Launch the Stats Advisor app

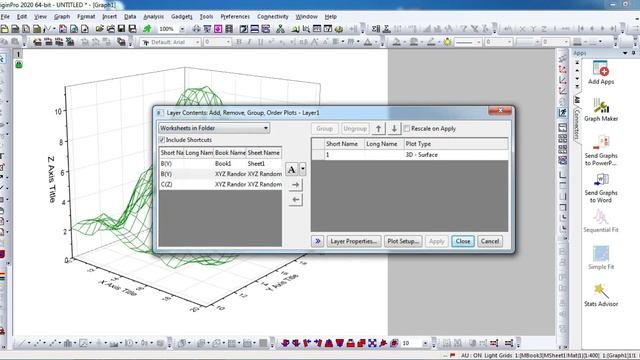click(601, 295)
